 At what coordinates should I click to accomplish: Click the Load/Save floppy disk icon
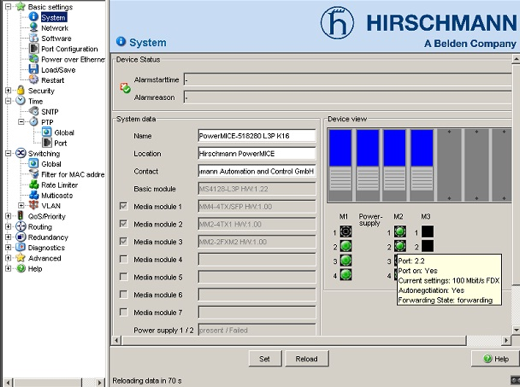click(33, 69)
